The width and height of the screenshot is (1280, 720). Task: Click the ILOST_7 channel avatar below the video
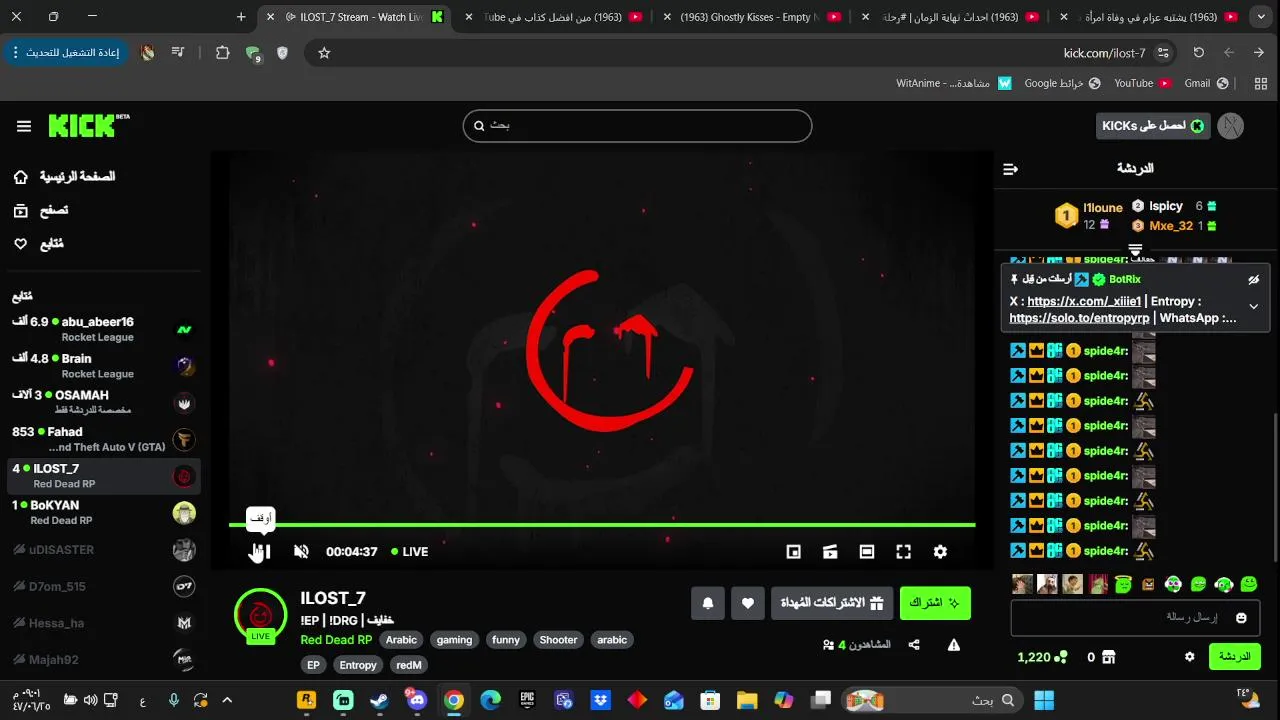coord(260,614)
